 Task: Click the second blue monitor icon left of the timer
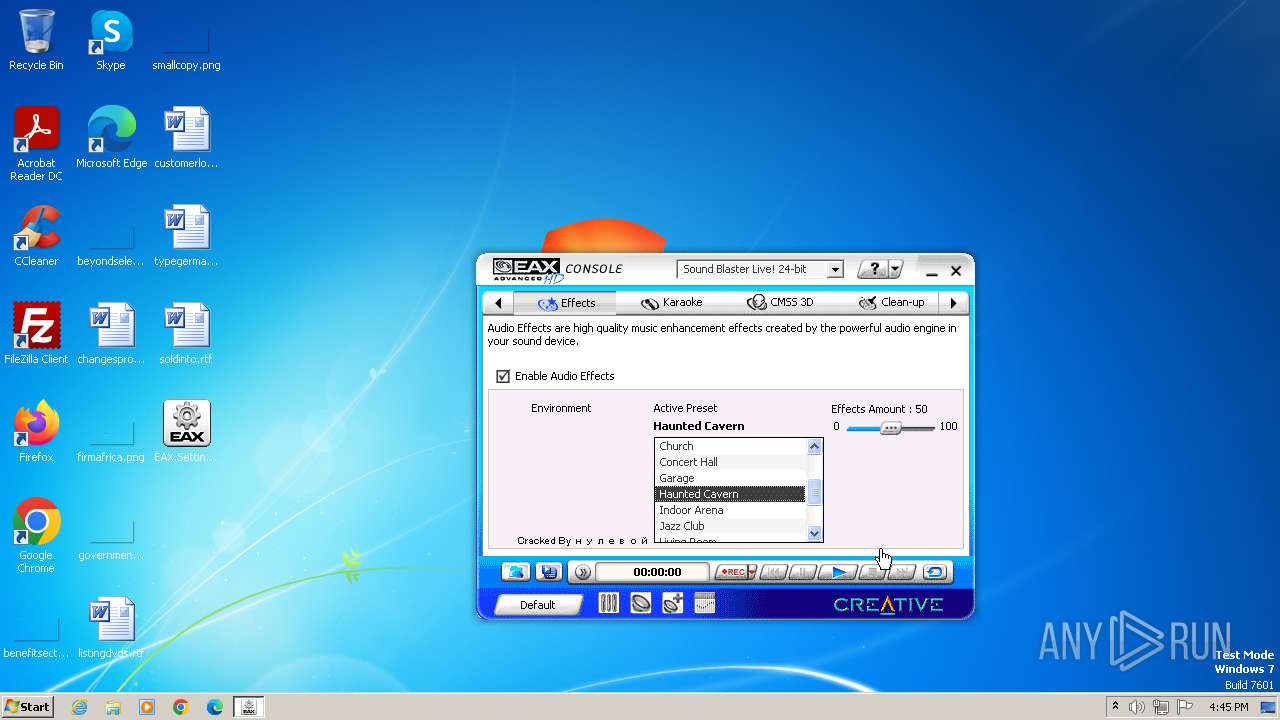548,572
